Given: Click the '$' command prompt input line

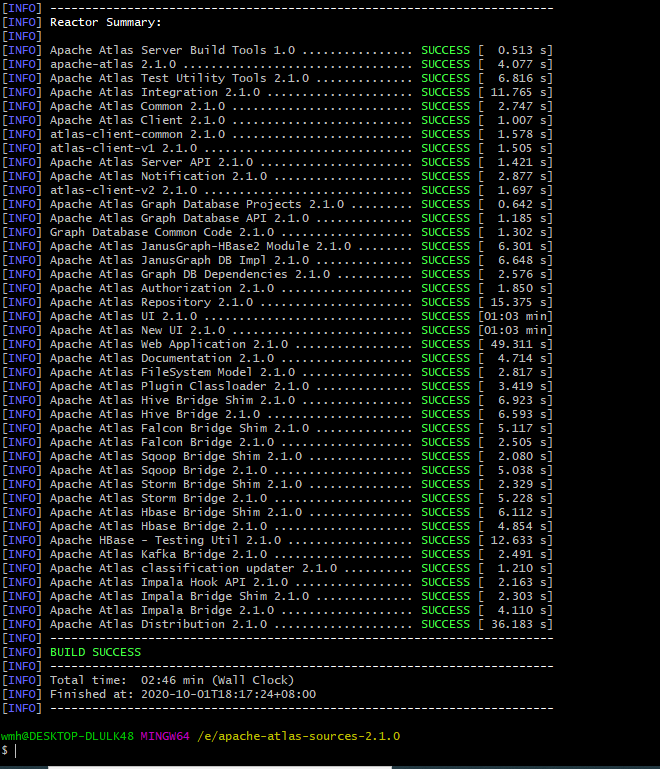Looking at the screenshot, I should [10, 750].
